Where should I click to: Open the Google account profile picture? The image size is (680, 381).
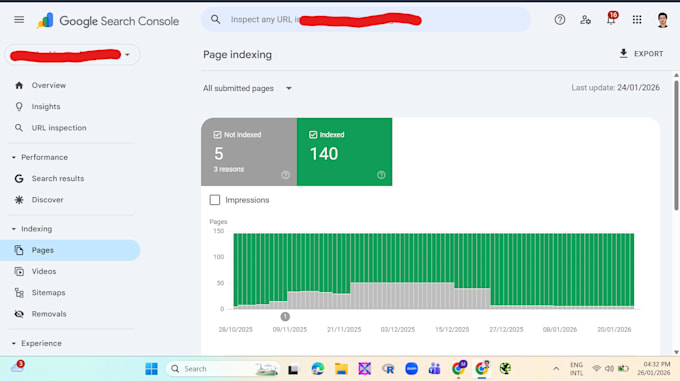point(662,20)
